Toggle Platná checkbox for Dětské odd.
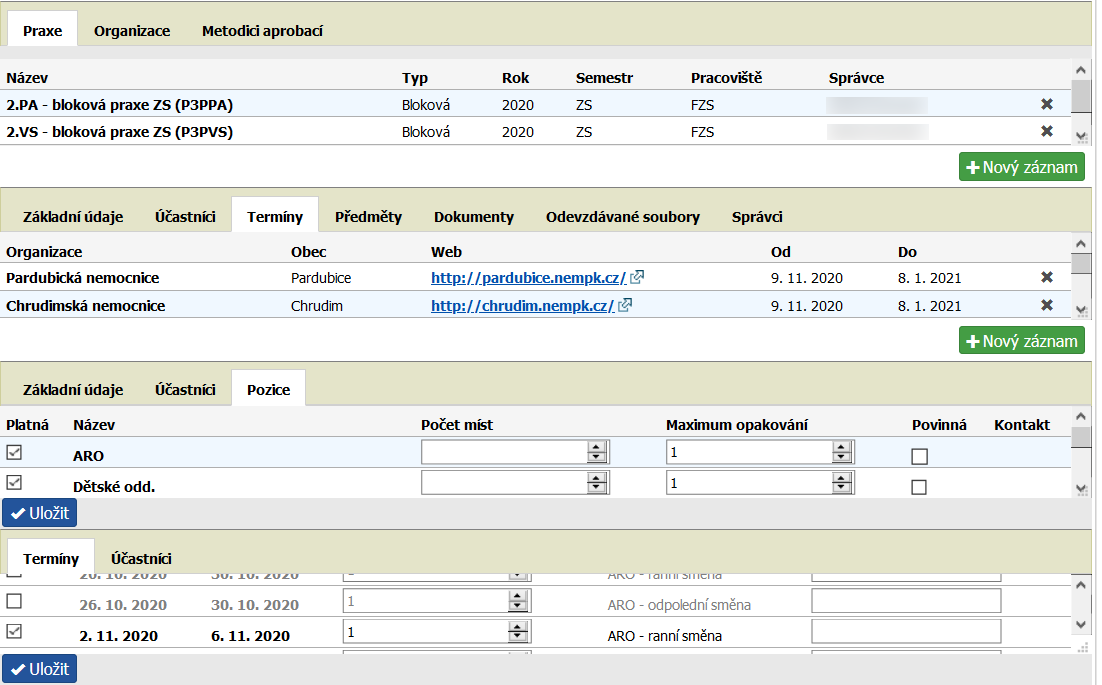The image size is (1102, 685). pyautogui.click(x=14, y=482)
